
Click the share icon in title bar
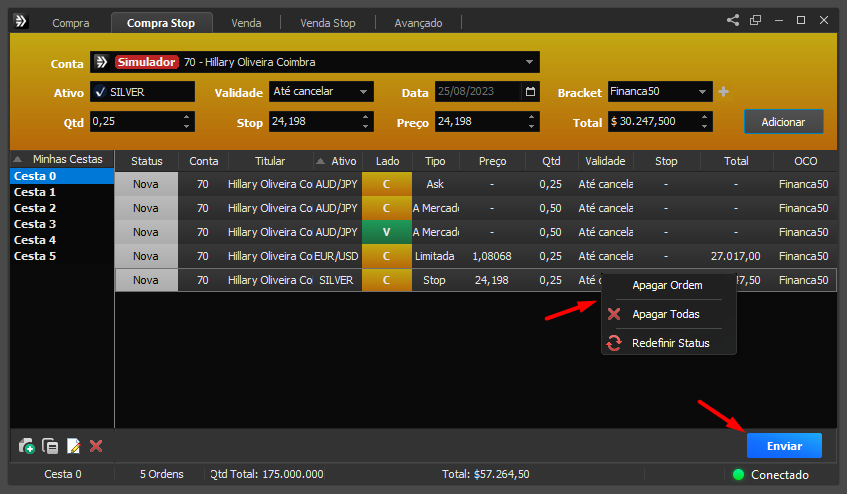pyautogui.click(x=733, y=20)
